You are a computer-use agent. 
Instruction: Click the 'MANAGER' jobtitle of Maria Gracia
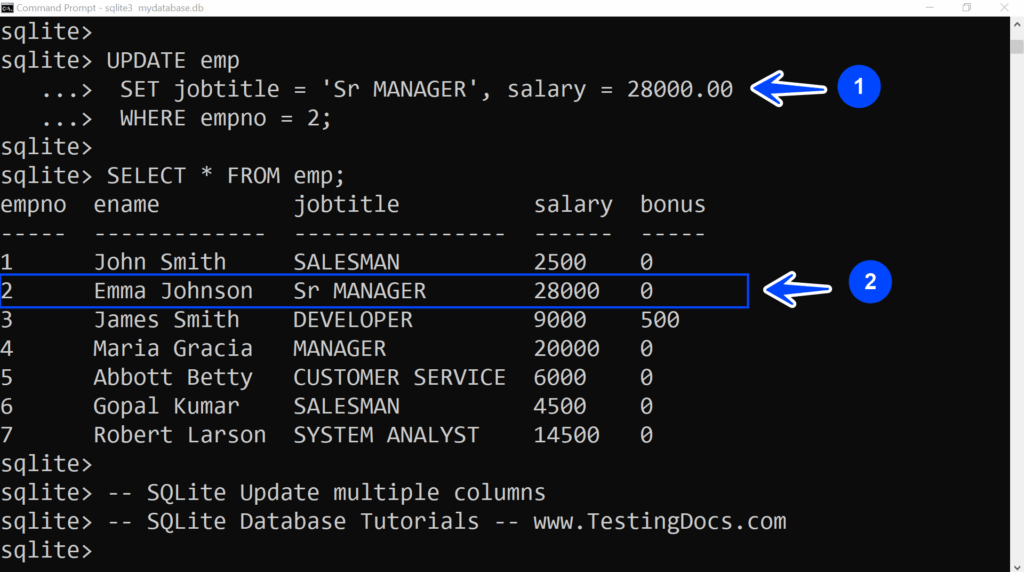pos(340,349)
